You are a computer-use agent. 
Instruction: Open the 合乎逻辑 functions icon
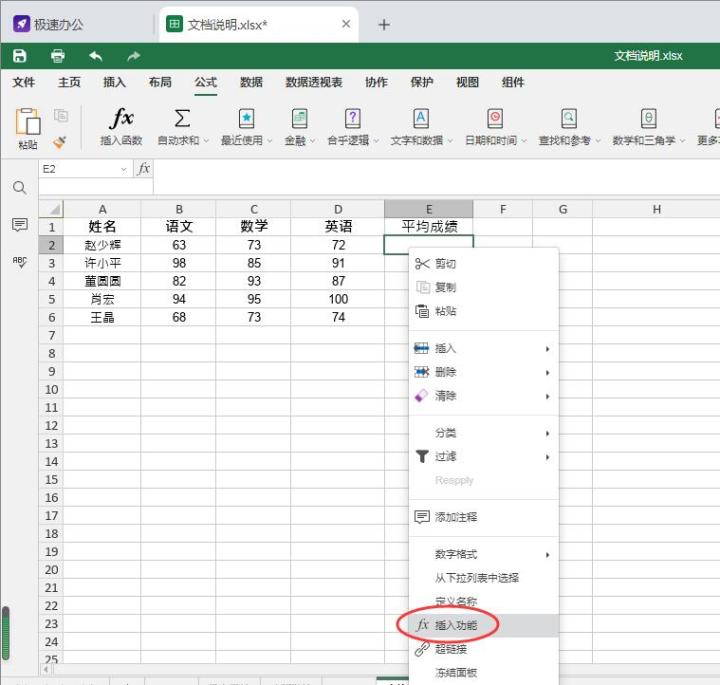click(x=352, y=118)
